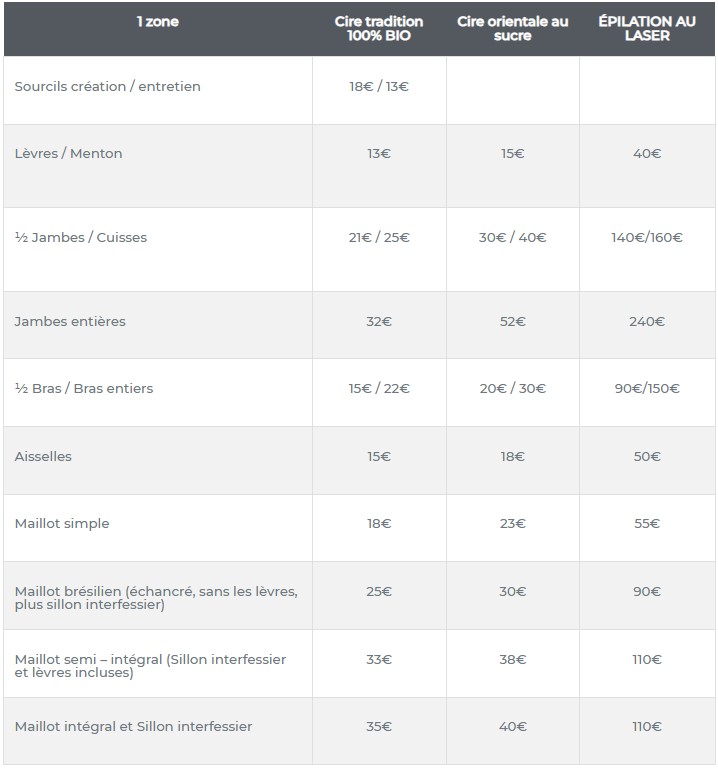Select the 'ÉPILATION AU LASER' column header
Image resolution: width=718 pixels, height=769 pixels.
point(647,29)
